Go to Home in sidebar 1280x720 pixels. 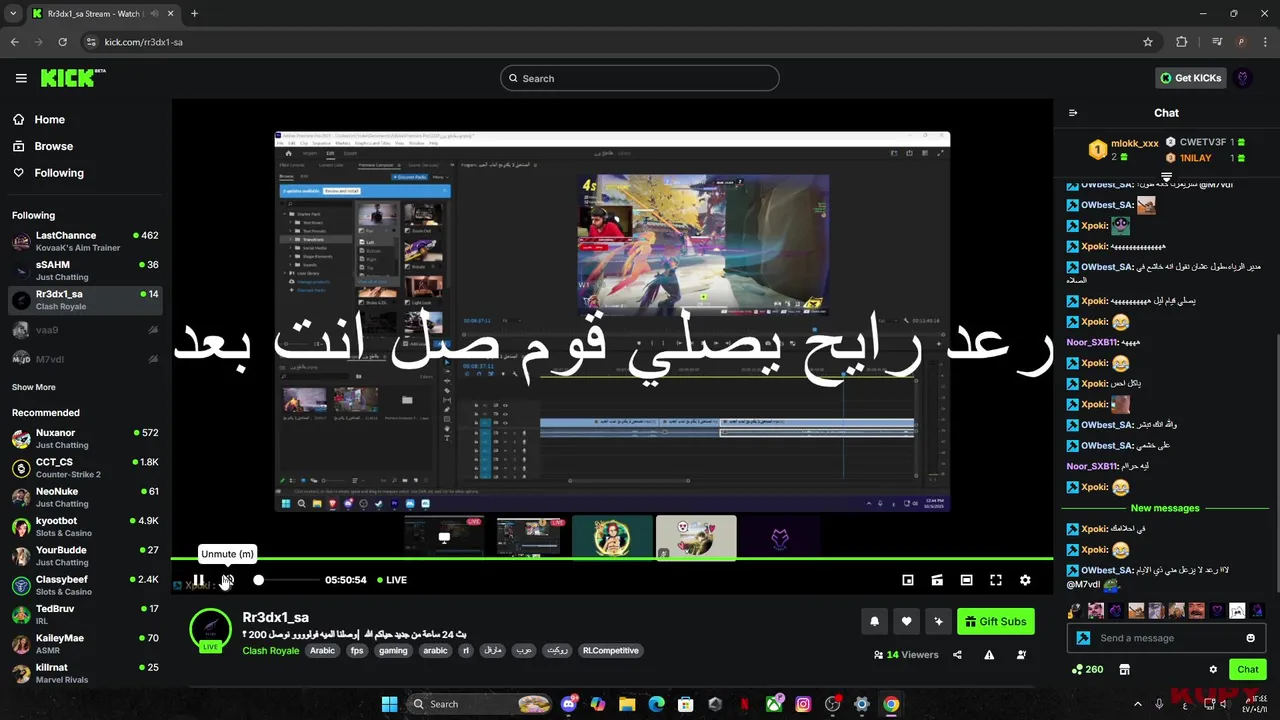click(39, 119)
